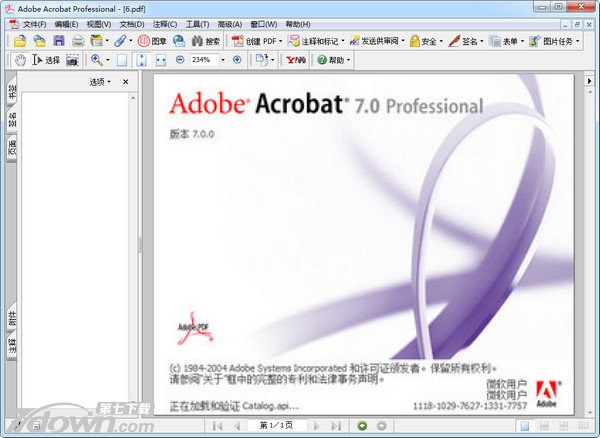Click the 选择 select tool button
The width and height of the screenshot is (600, 438).
[46, 60]
